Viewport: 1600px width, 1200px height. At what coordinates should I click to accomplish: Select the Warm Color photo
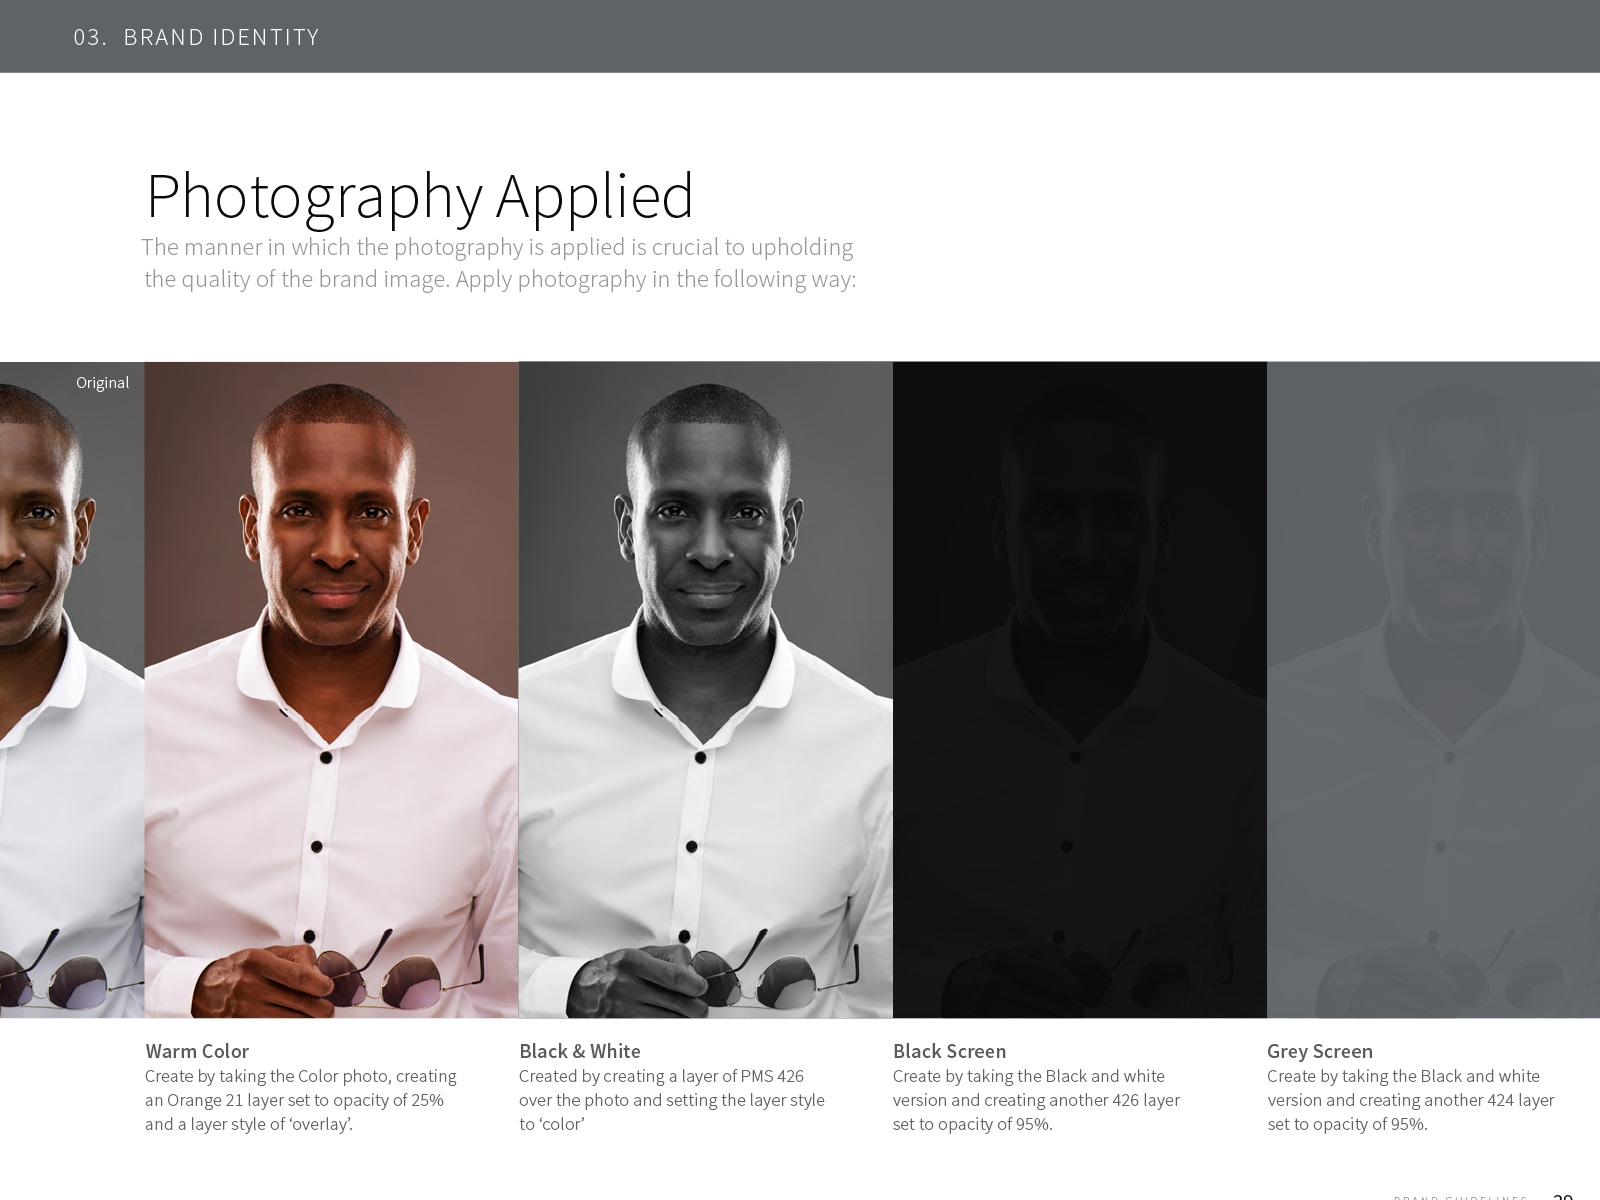coord(331,690)
